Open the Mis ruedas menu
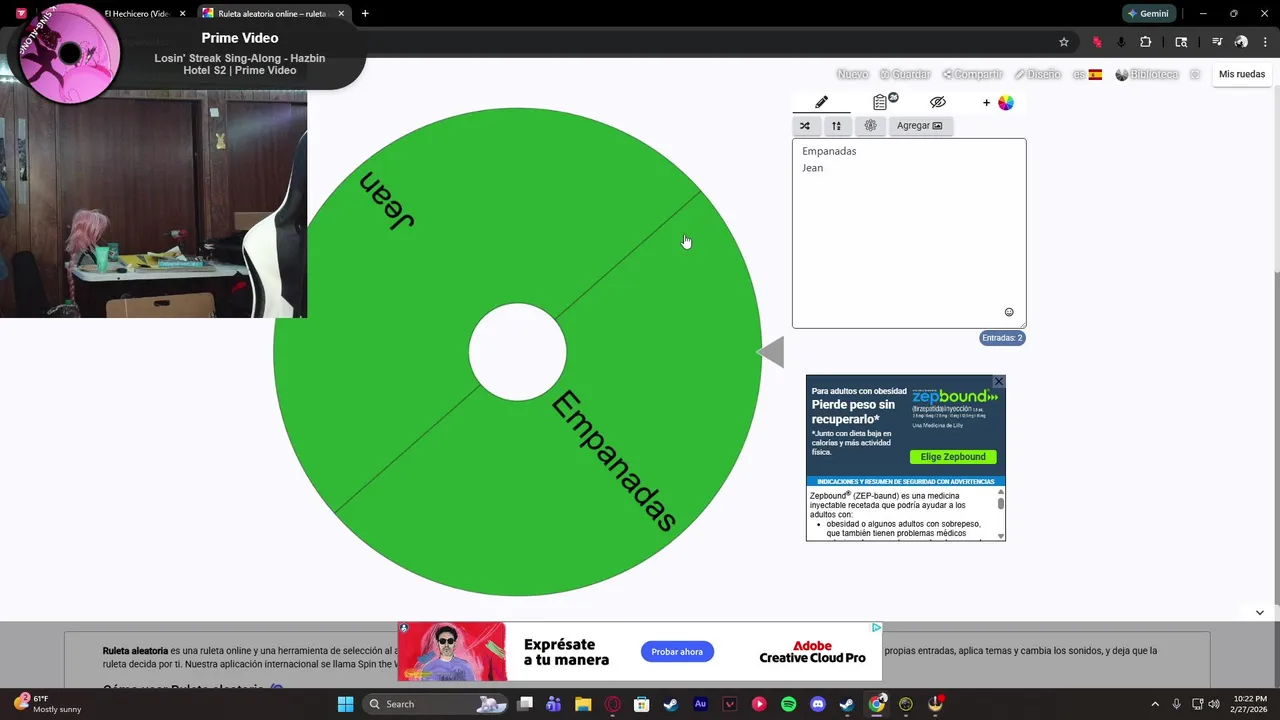 click(1242, 74)
